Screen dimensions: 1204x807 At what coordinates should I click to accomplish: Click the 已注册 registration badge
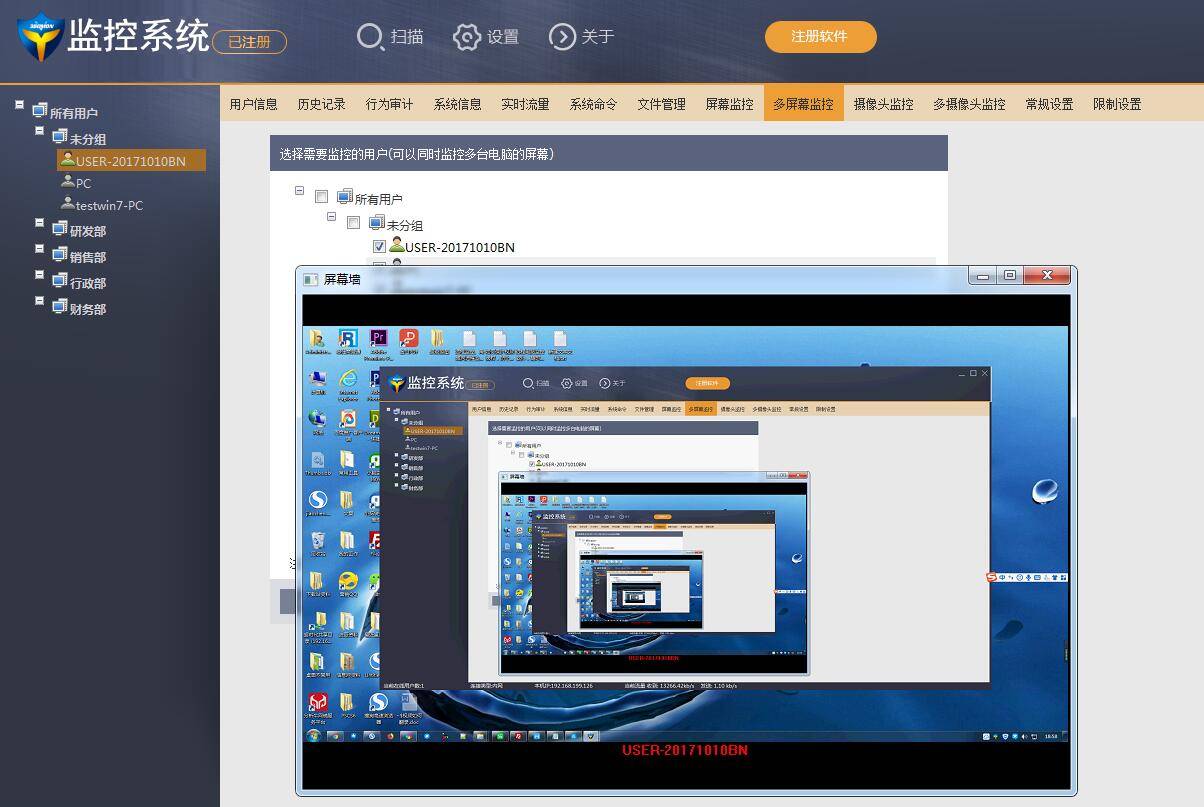[x=250, y=42]
